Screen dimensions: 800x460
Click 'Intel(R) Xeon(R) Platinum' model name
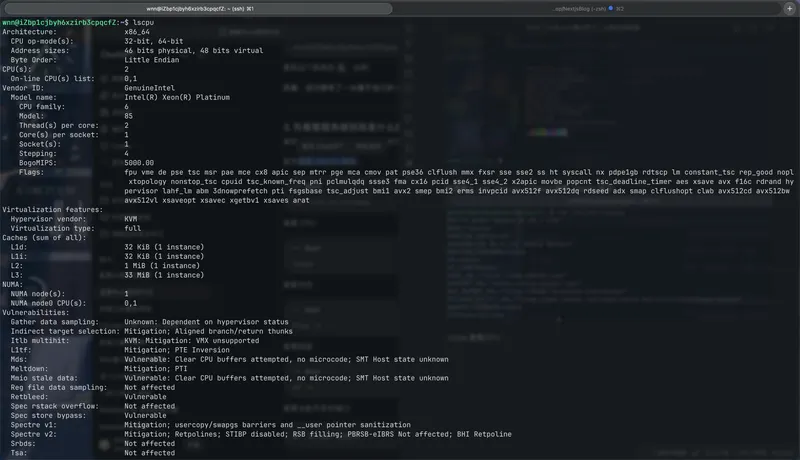[177, 97]
